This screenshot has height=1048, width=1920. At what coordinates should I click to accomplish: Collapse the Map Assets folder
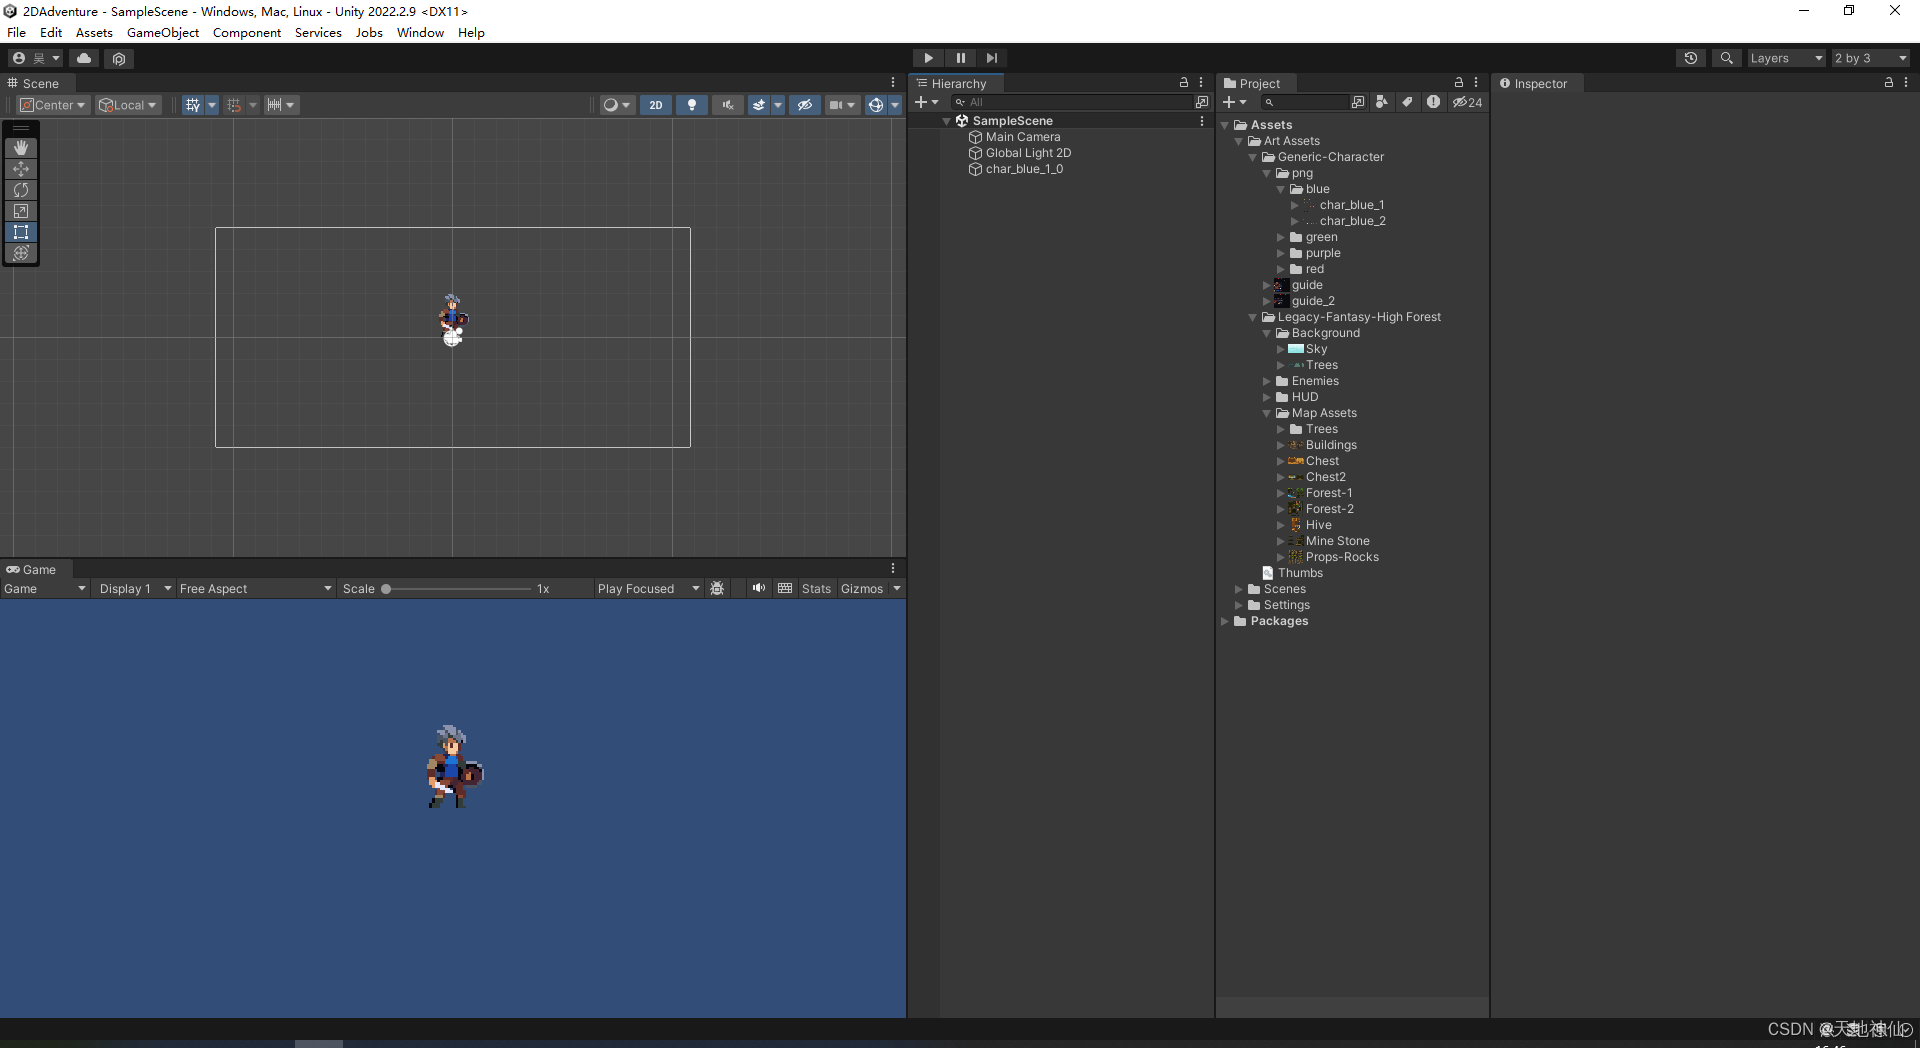[x=1266, y=413]
